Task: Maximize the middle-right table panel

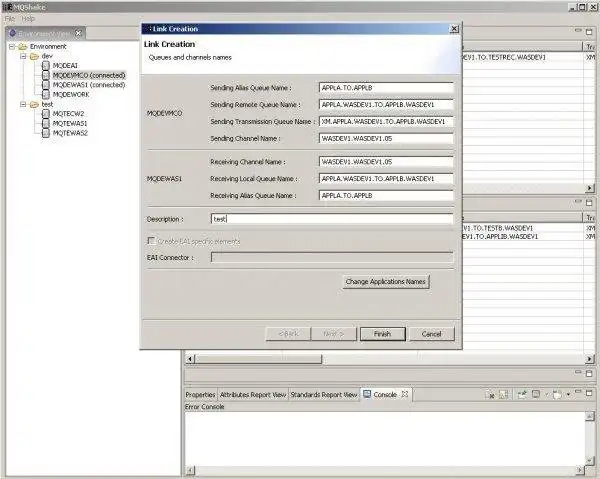Action: pyautogui.click(x=589, y=202)
